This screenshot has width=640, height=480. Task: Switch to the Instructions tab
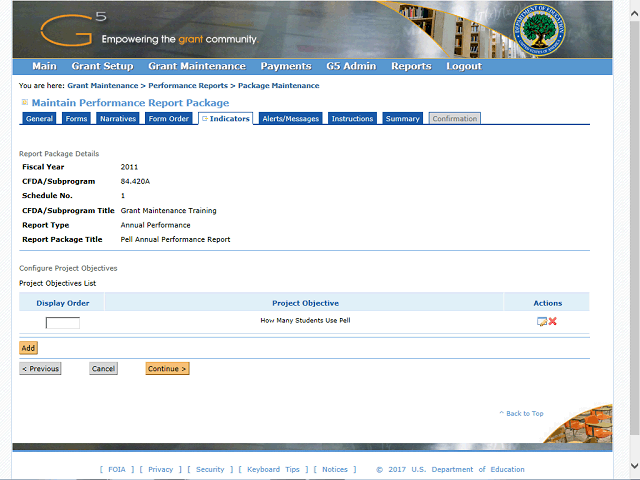(352, 118)
